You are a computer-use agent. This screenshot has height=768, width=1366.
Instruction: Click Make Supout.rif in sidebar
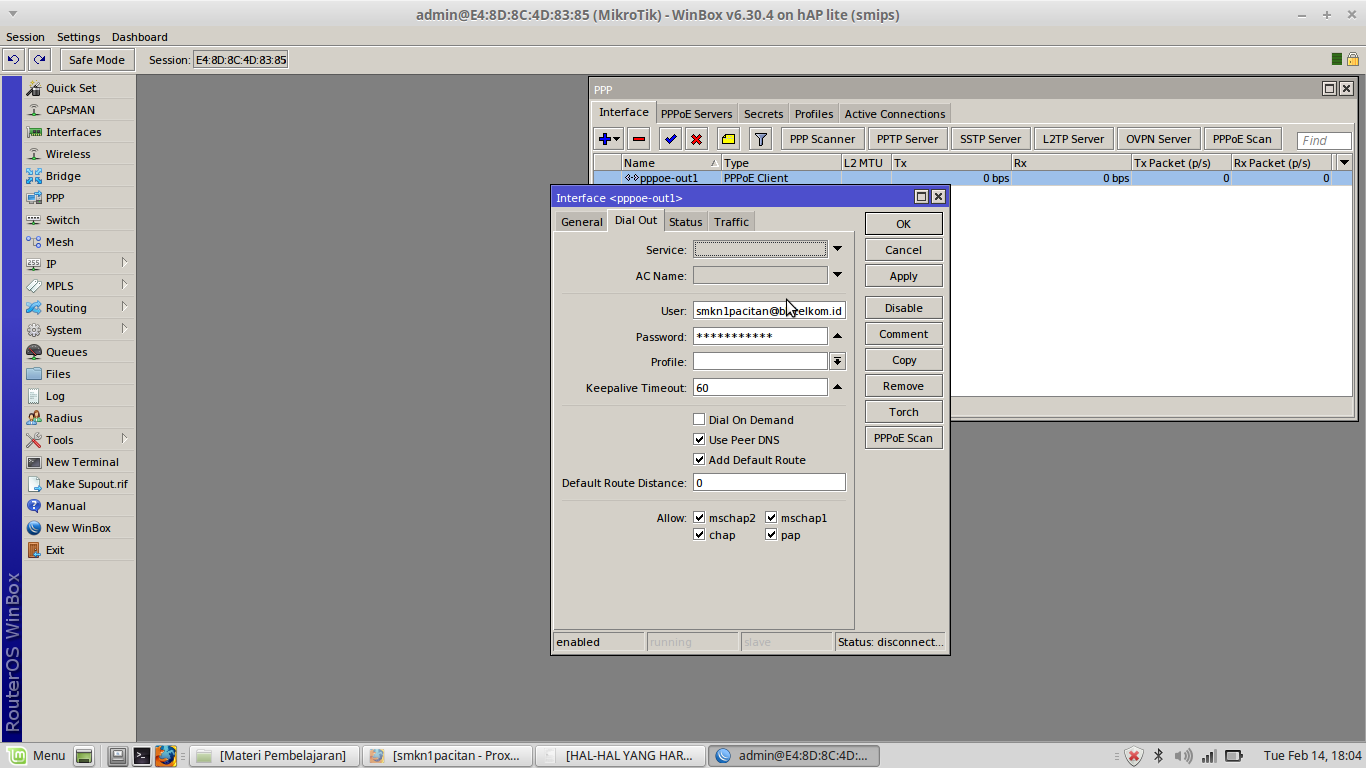86,484
